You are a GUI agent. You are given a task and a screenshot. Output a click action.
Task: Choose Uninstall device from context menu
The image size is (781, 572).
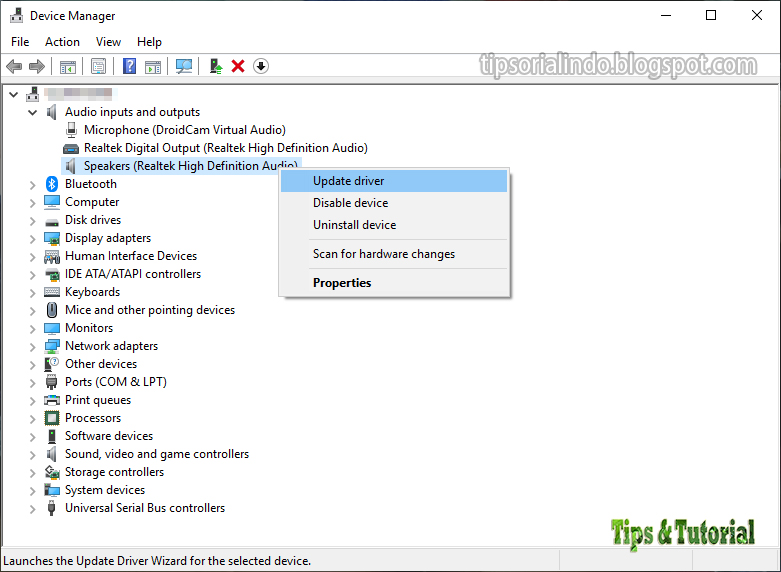point(394,225)
